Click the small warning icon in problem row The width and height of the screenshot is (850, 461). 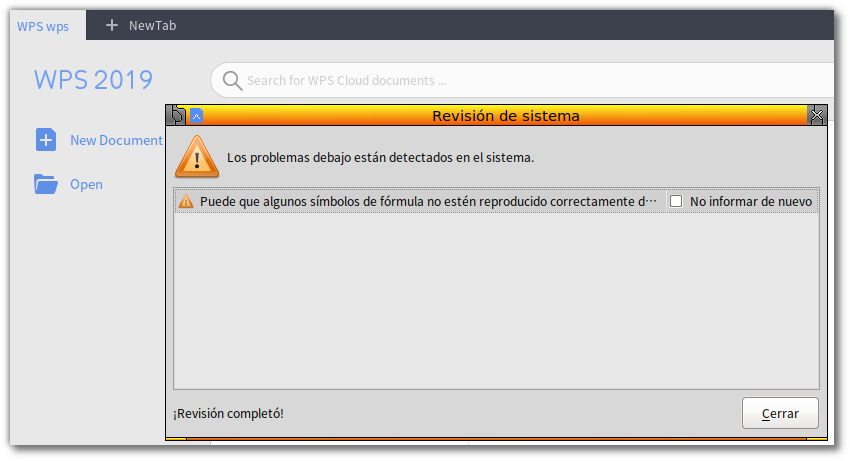pyautogui.click(x=186, y=201)
